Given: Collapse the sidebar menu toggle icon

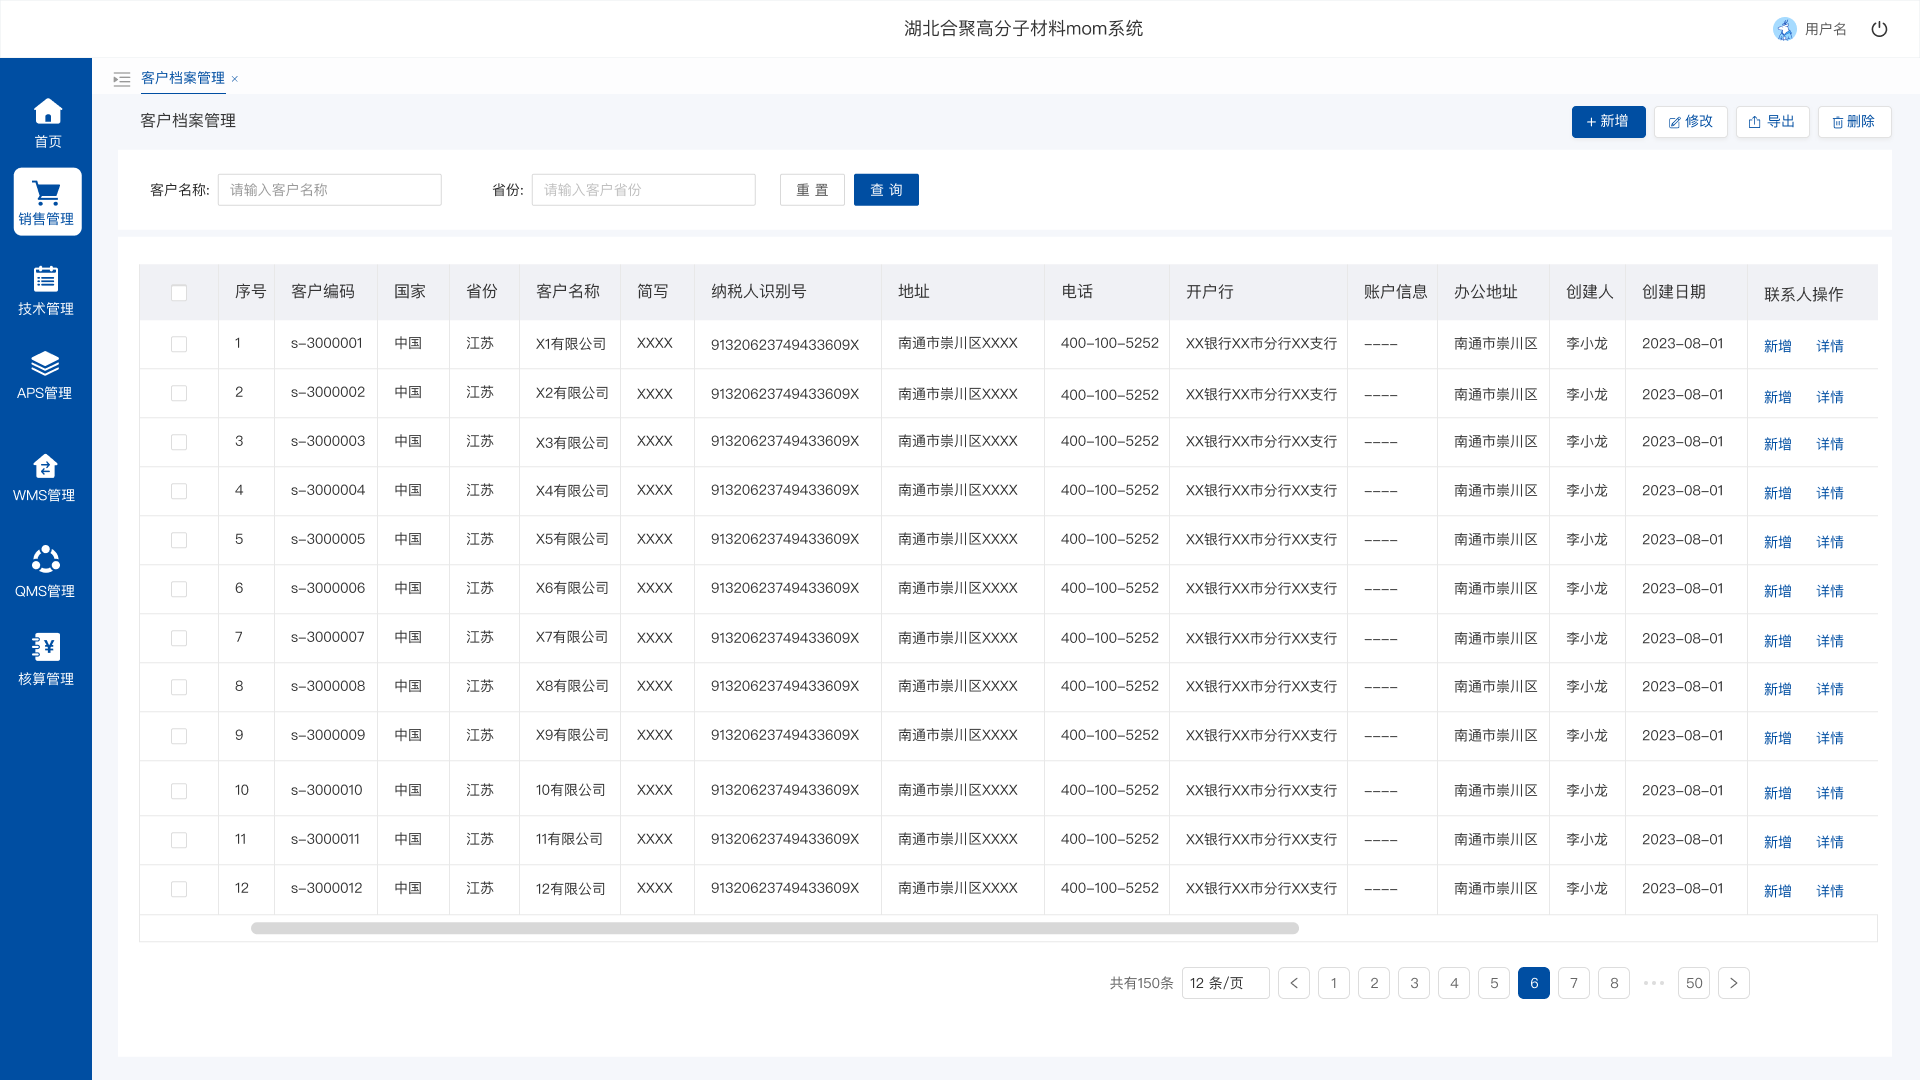Looking at the screenshot, I should point(122,79).
